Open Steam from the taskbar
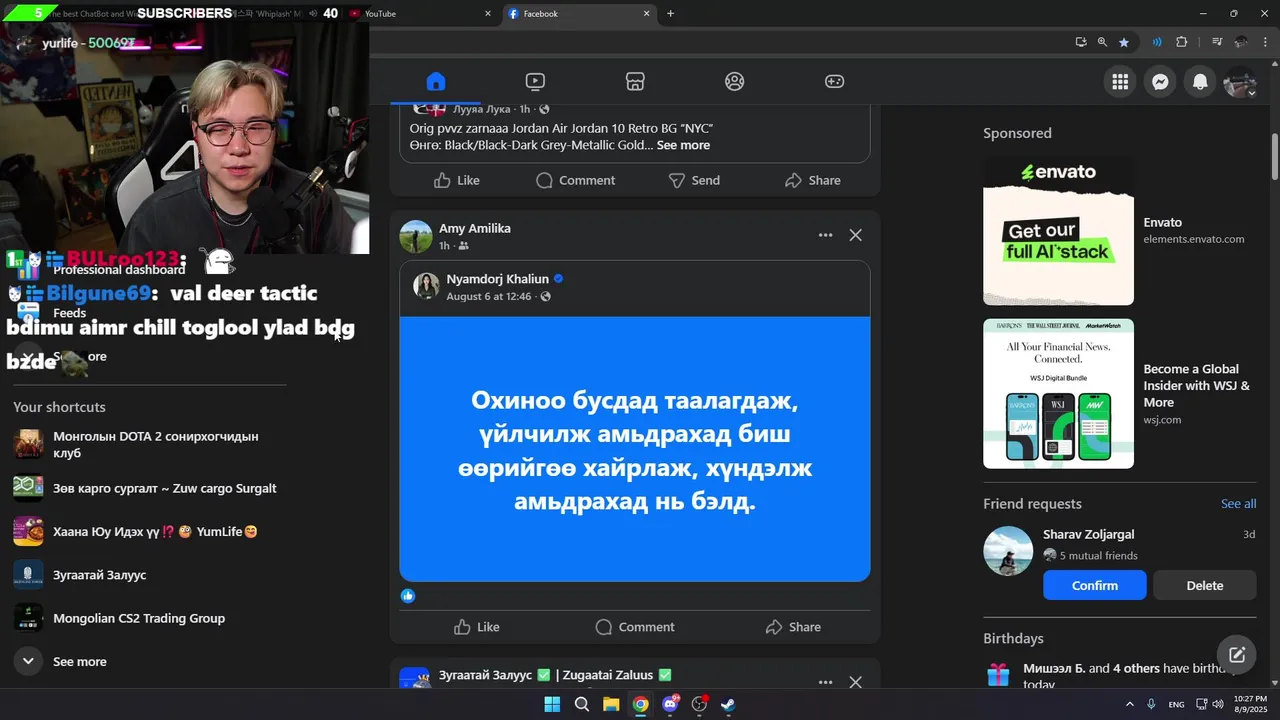 click(728, 704)
